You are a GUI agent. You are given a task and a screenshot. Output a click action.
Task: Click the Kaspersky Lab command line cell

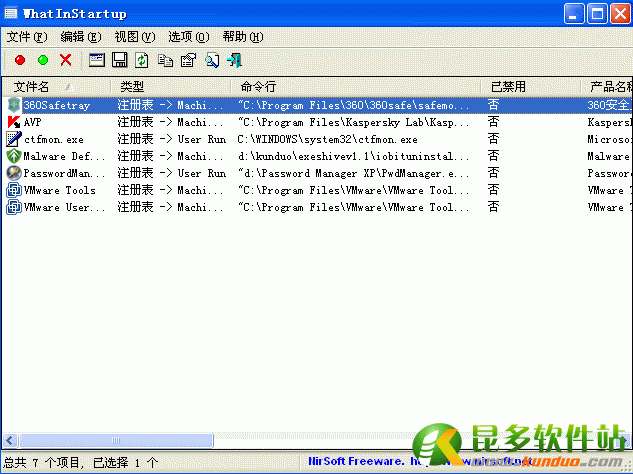click(354, 122)
